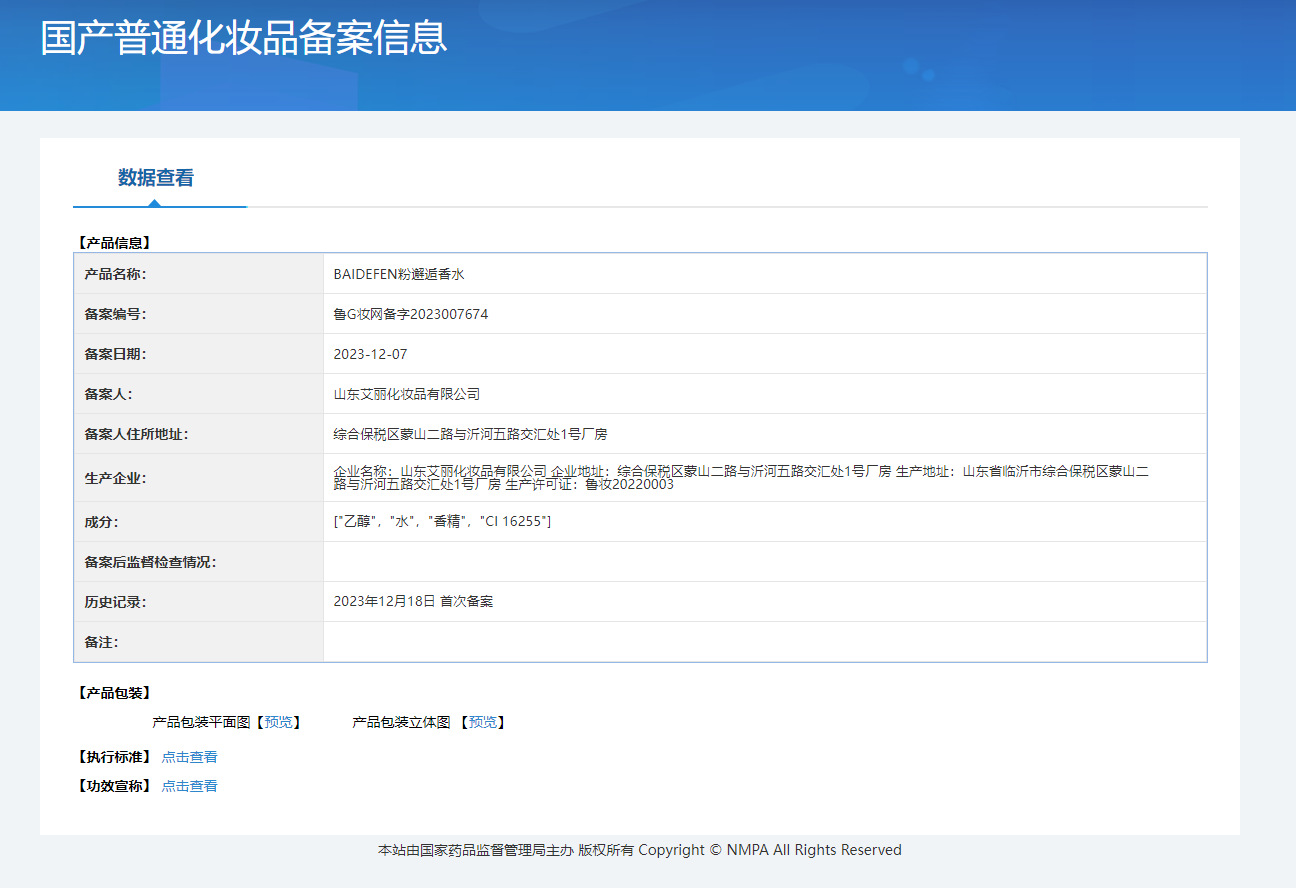The image size is (1296, 888).
Task: Click the 备案日期 row label
Action: coord(116,354)
